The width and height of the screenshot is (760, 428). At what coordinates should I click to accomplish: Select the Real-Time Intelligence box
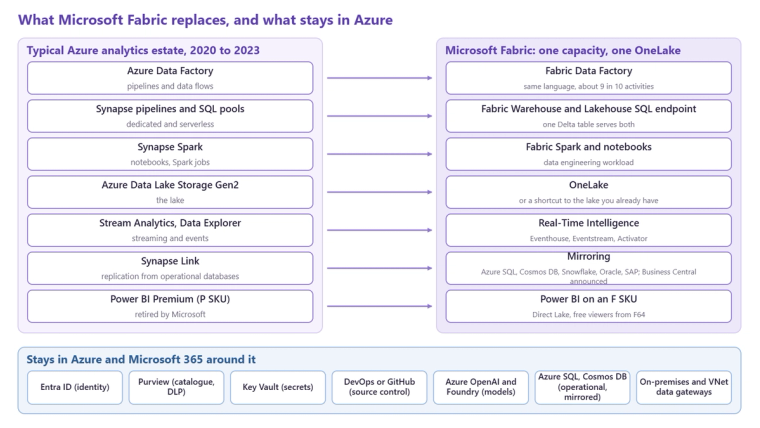(x=588, y=230)
